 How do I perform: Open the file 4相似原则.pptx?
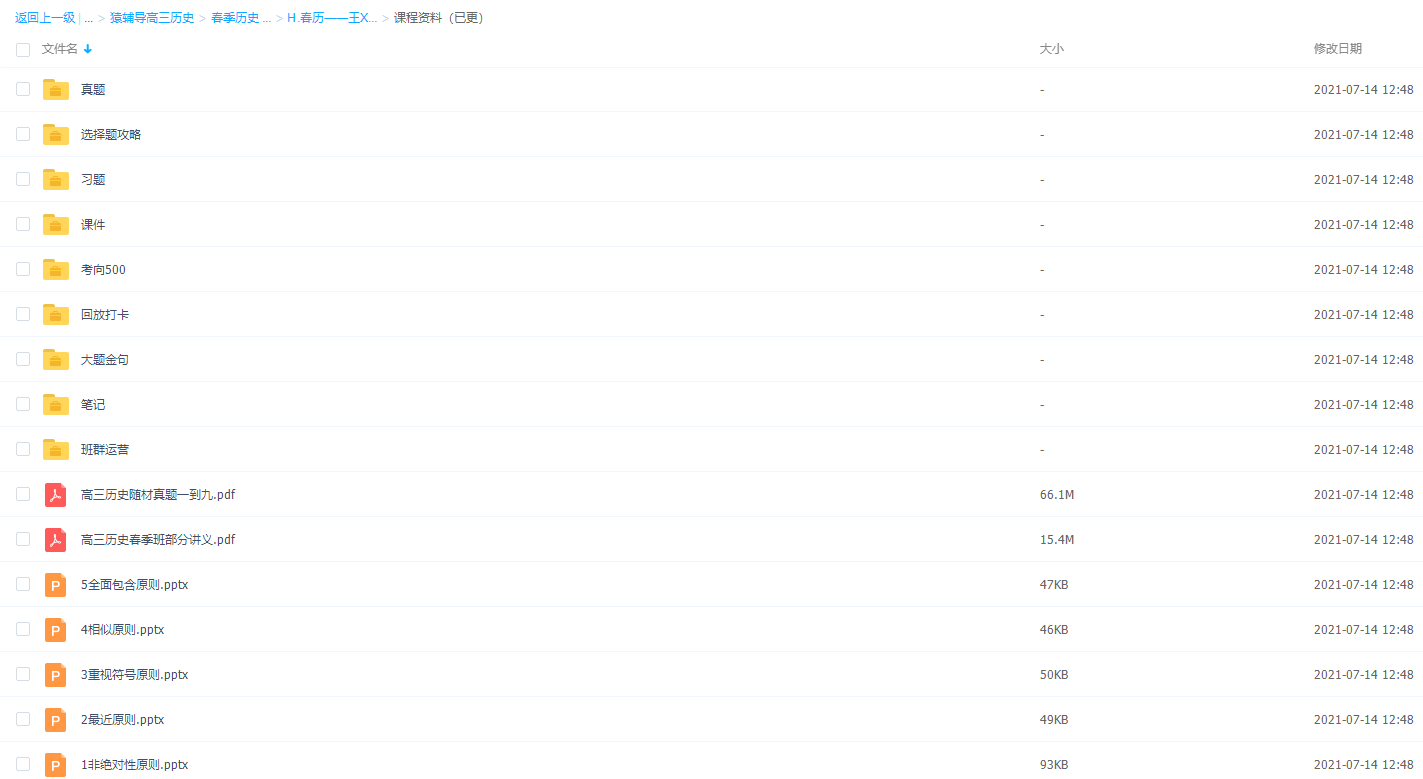(122, 629)
